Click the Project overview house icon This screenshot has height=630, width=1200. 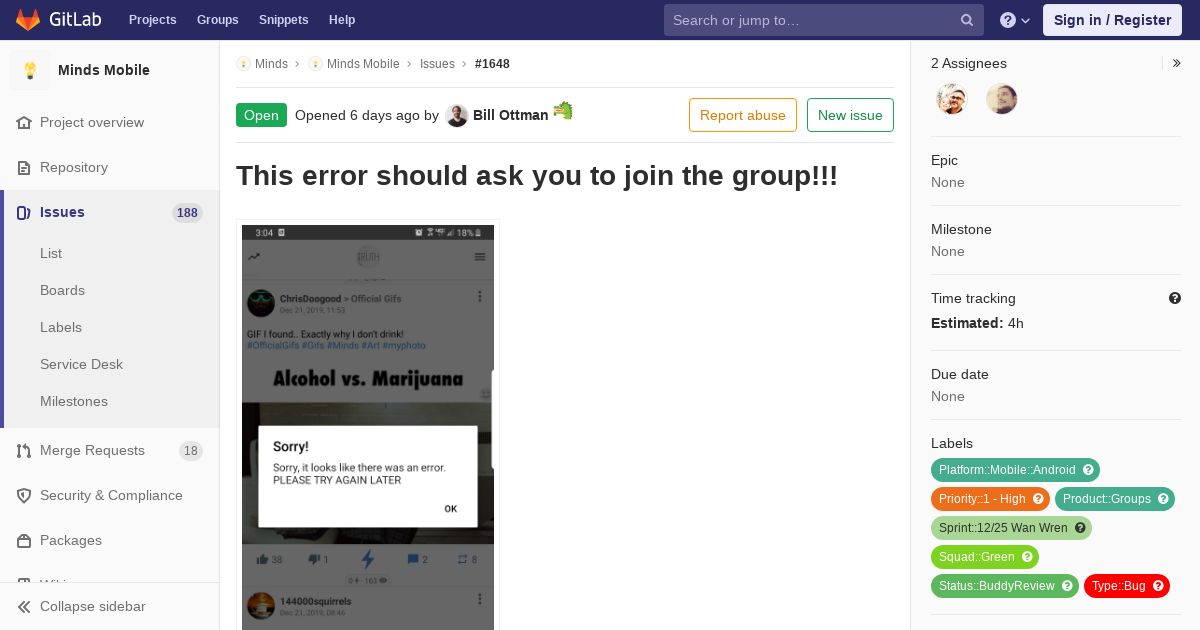pos(24,122)
